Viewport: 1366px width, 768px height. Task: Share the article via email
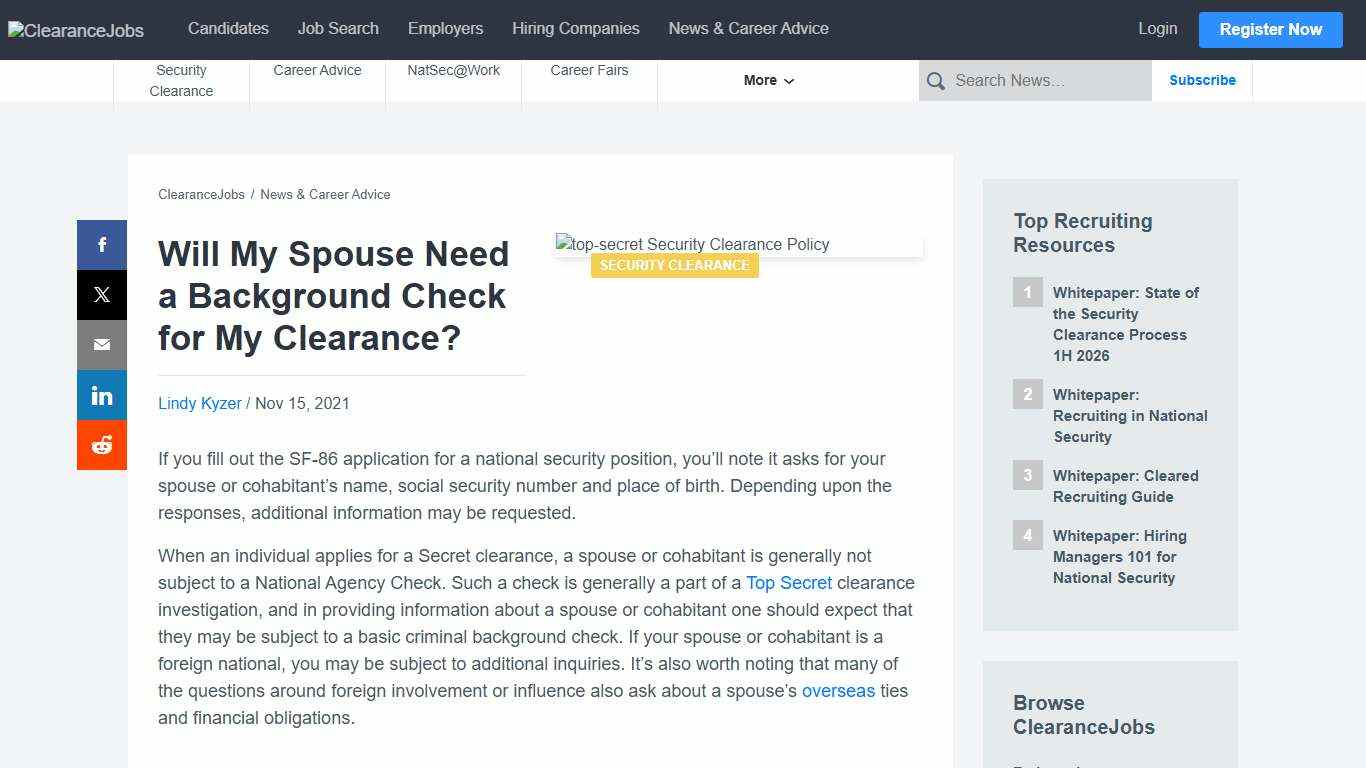point(101,344)
